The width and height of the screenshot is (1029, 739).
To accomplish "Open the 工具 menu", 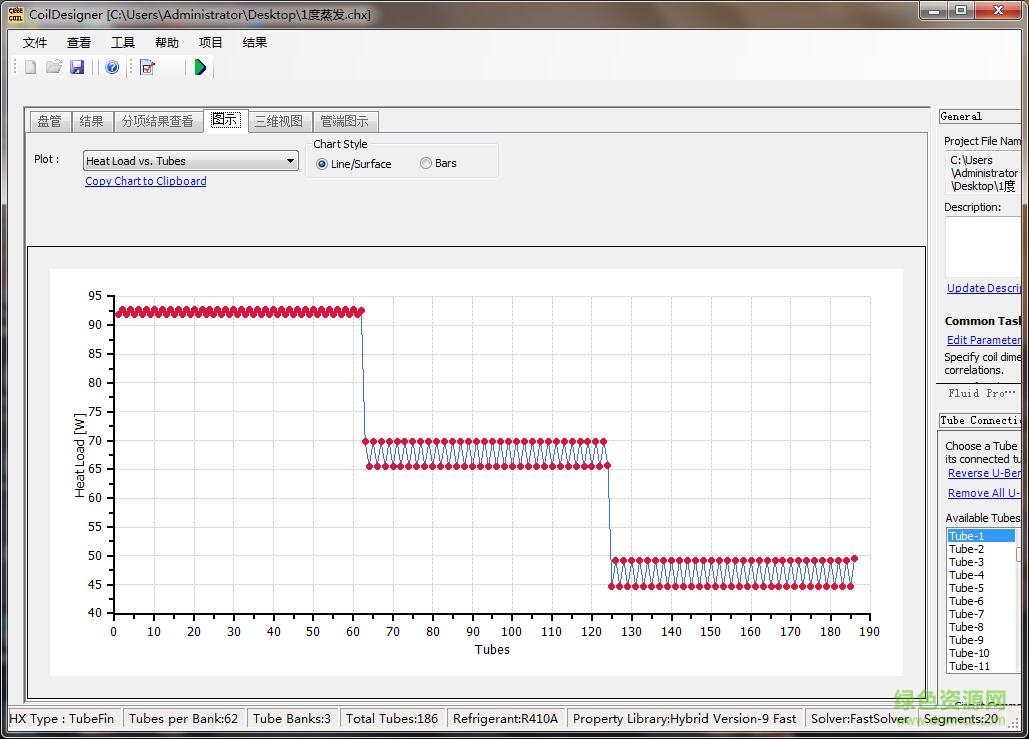I will coord(123,43).
